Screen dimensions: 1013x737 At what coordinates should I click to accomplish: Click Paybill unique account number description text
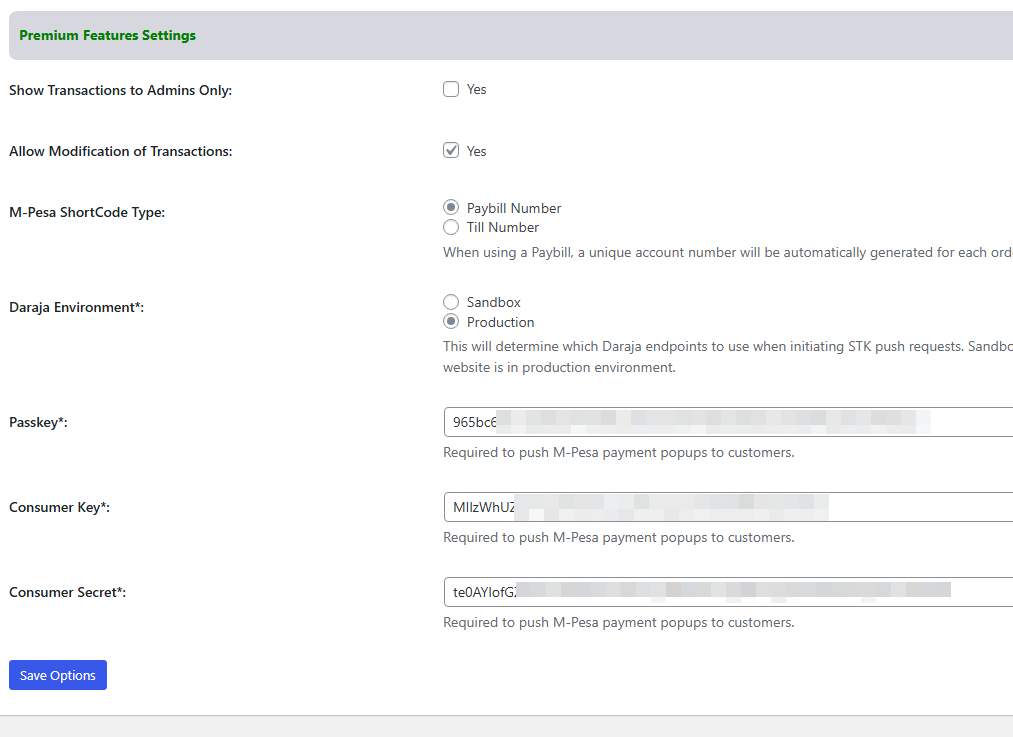point(728,253)
